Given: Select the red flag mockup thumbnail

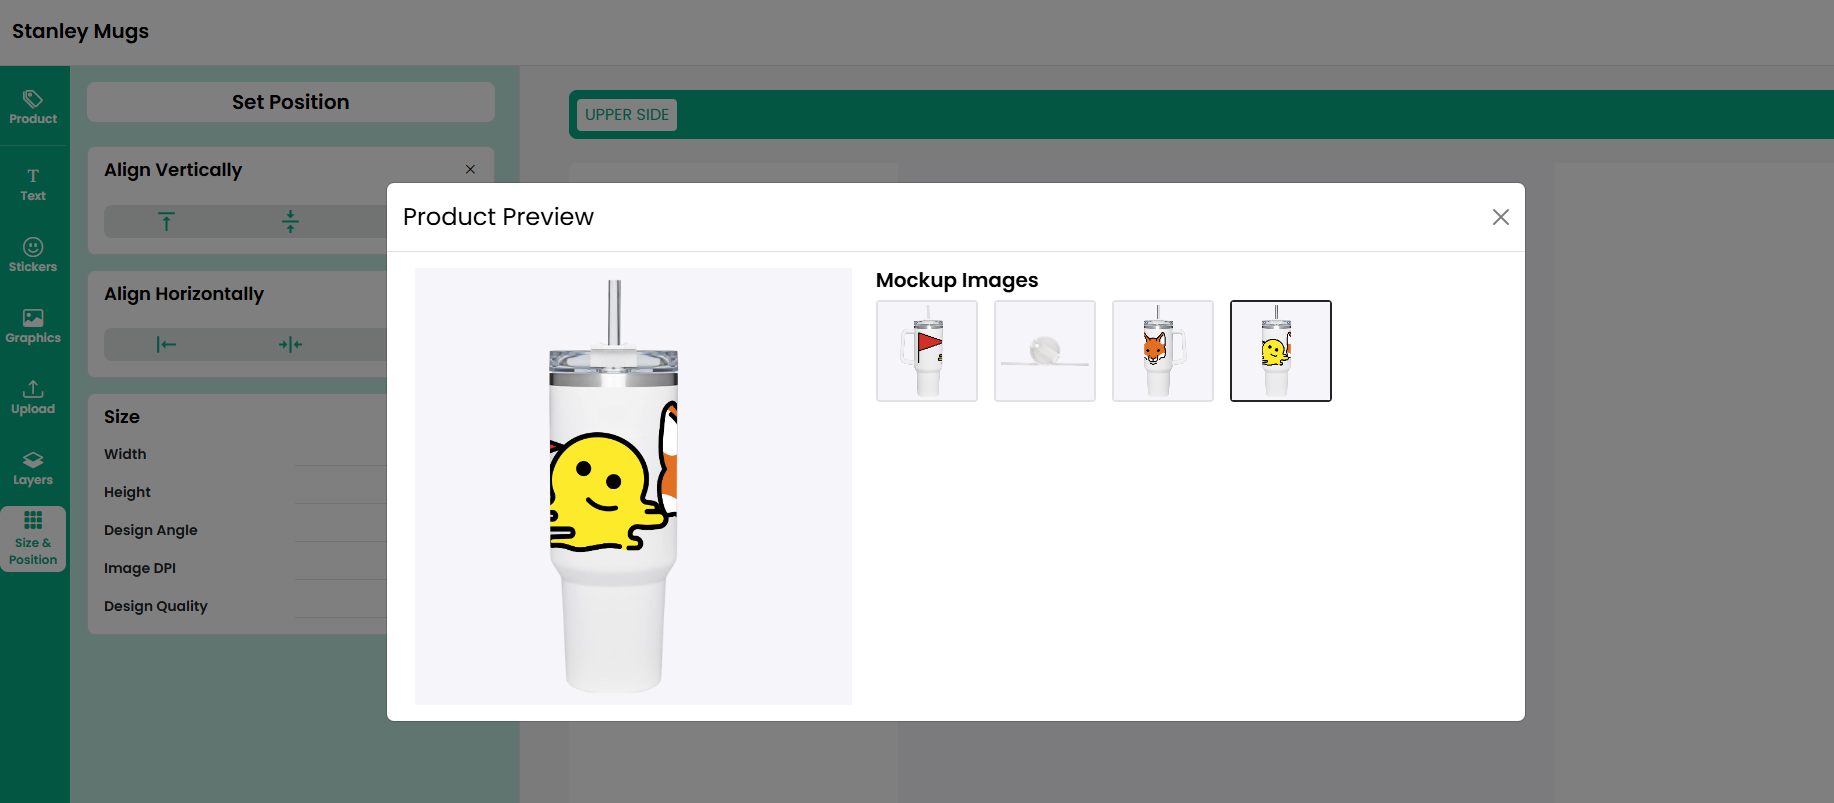Looking at the screenshot, I should 927,351.
